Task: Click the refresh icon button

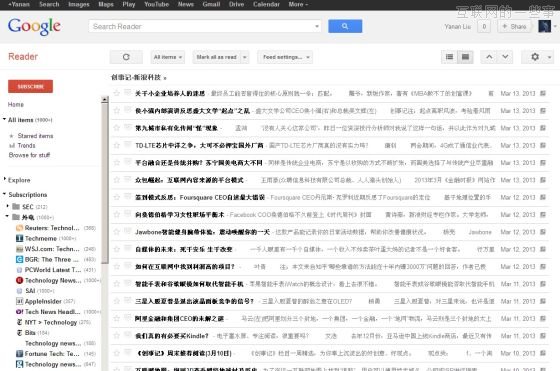Action: point(126,57)
